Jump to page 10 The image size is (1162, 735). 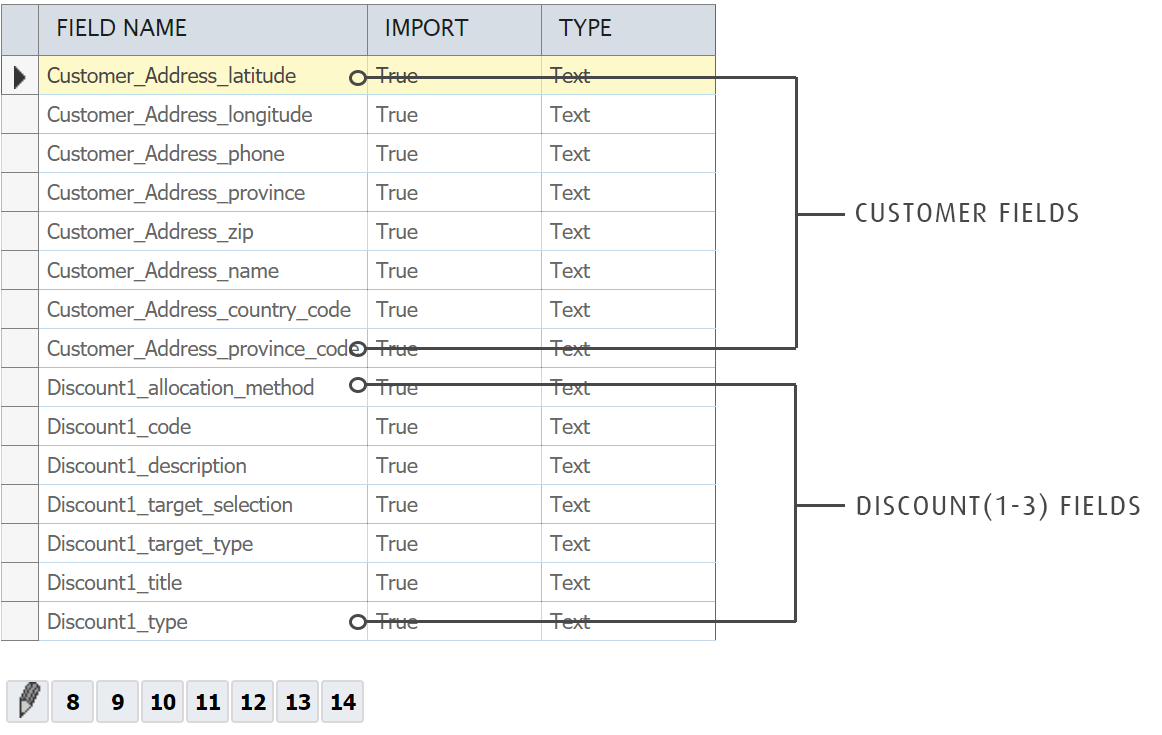click(x=163, y=702)
